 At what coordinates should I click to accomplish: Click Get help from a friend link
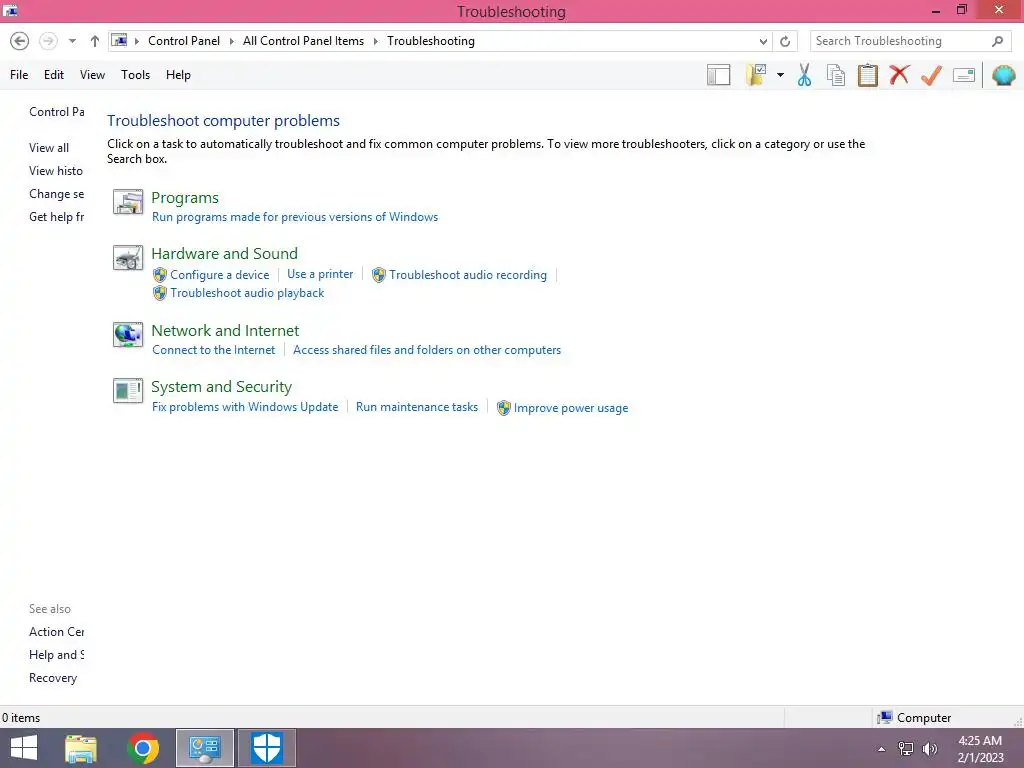(x=56, y=217)
